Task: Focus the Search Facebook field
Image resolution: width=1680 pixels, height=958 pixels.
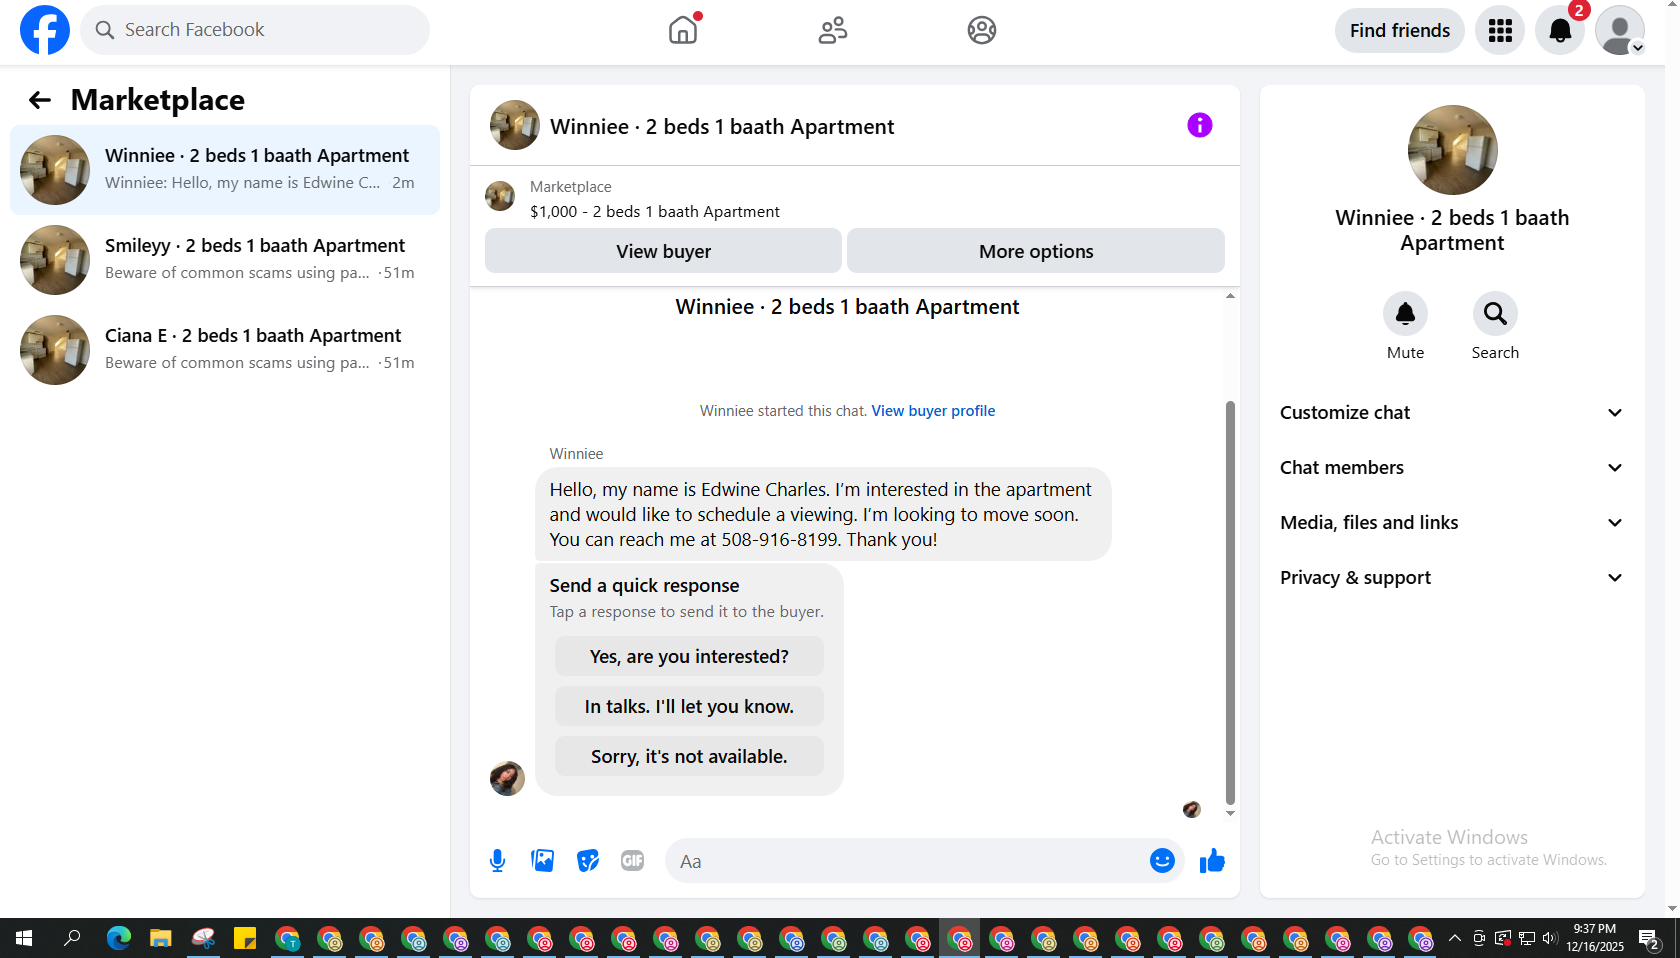Action: (x=255, y=30)
